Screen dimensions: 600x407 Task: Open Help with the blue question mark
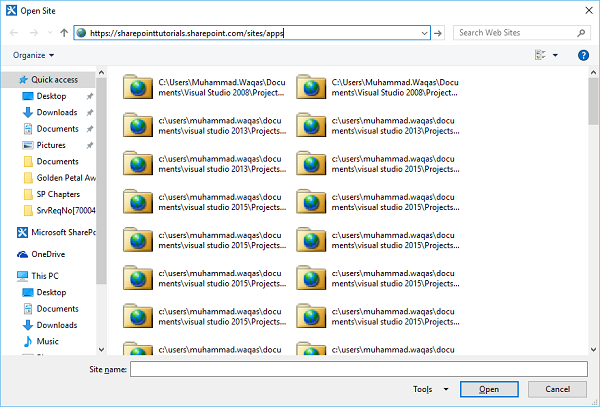[x=583, y=55]
